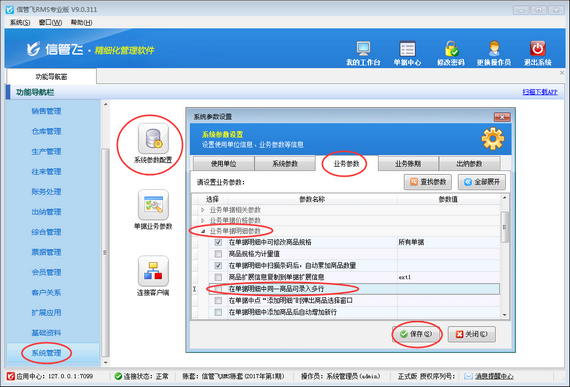
Task: Click the 保存(S) button
Action: (x=417, y=334)
